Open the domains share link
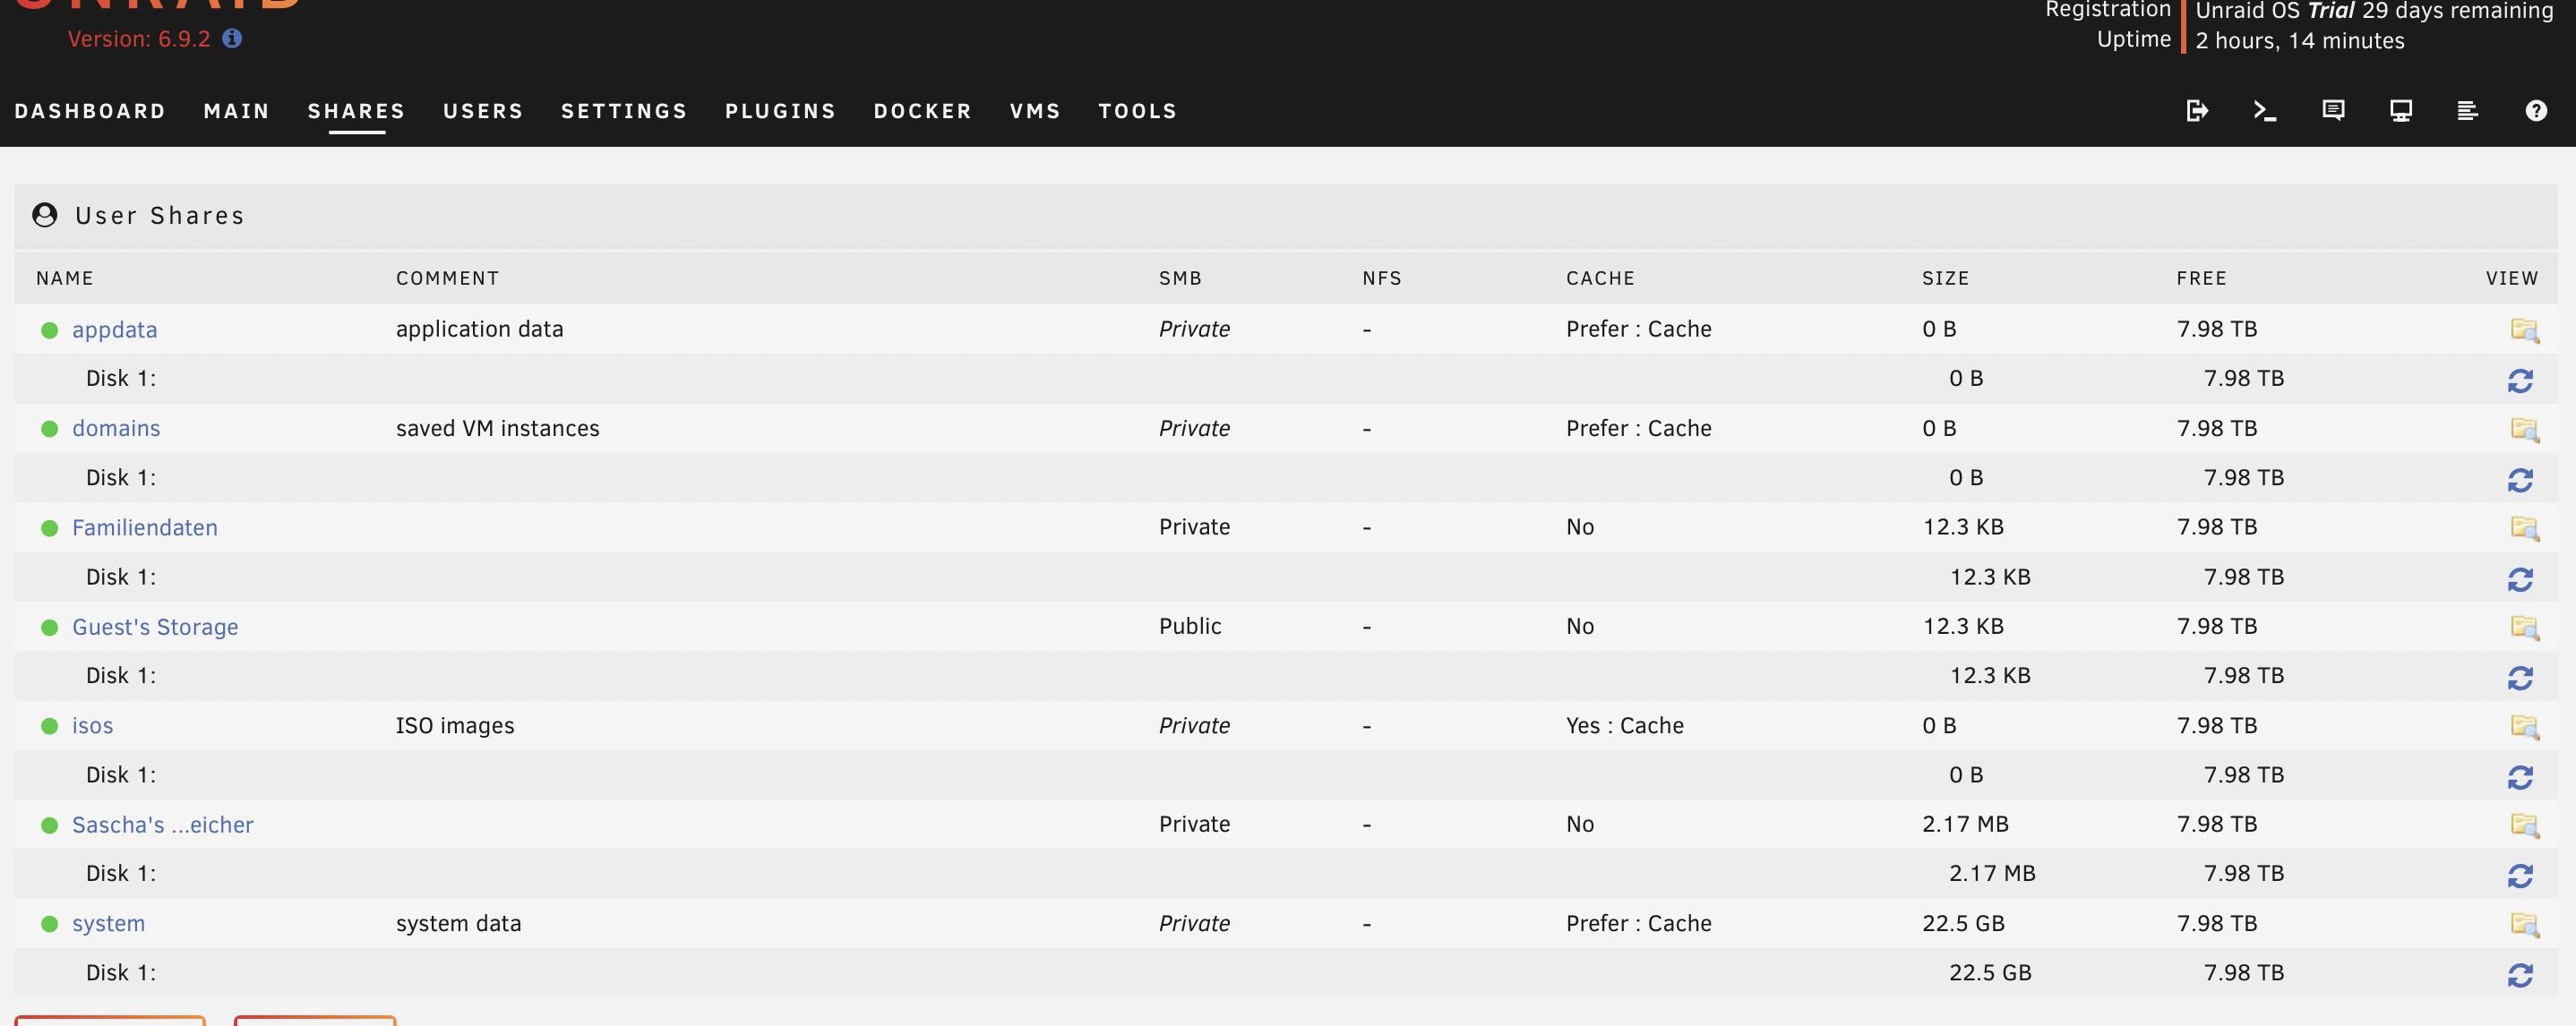Image resolution: width=2576 pixels, height=1026 pixels. 116,428
